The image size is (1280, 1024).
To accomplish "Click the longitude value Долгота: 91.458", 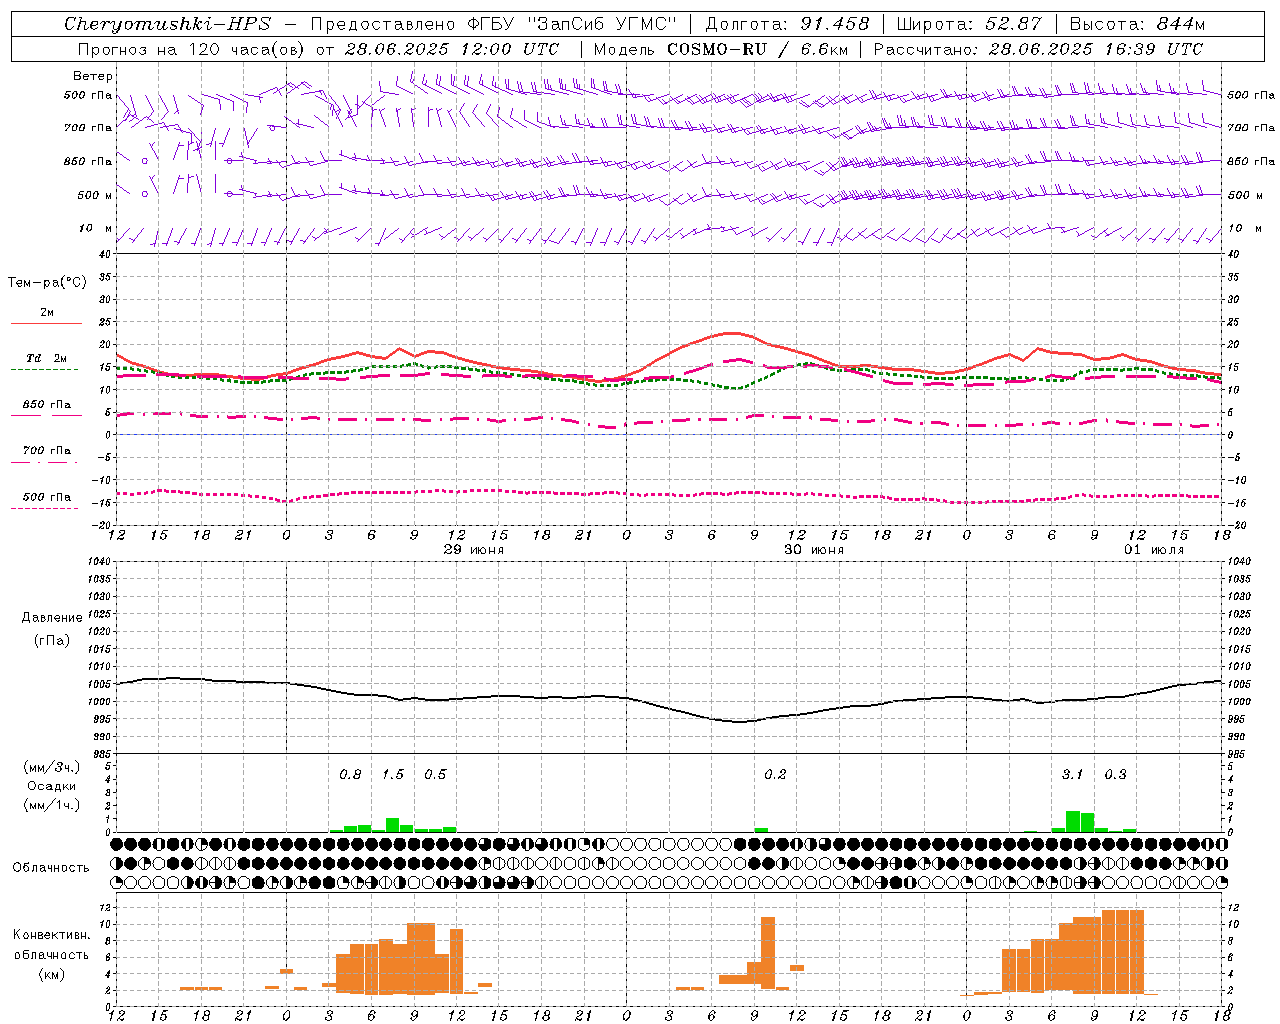I will (788, 24).
